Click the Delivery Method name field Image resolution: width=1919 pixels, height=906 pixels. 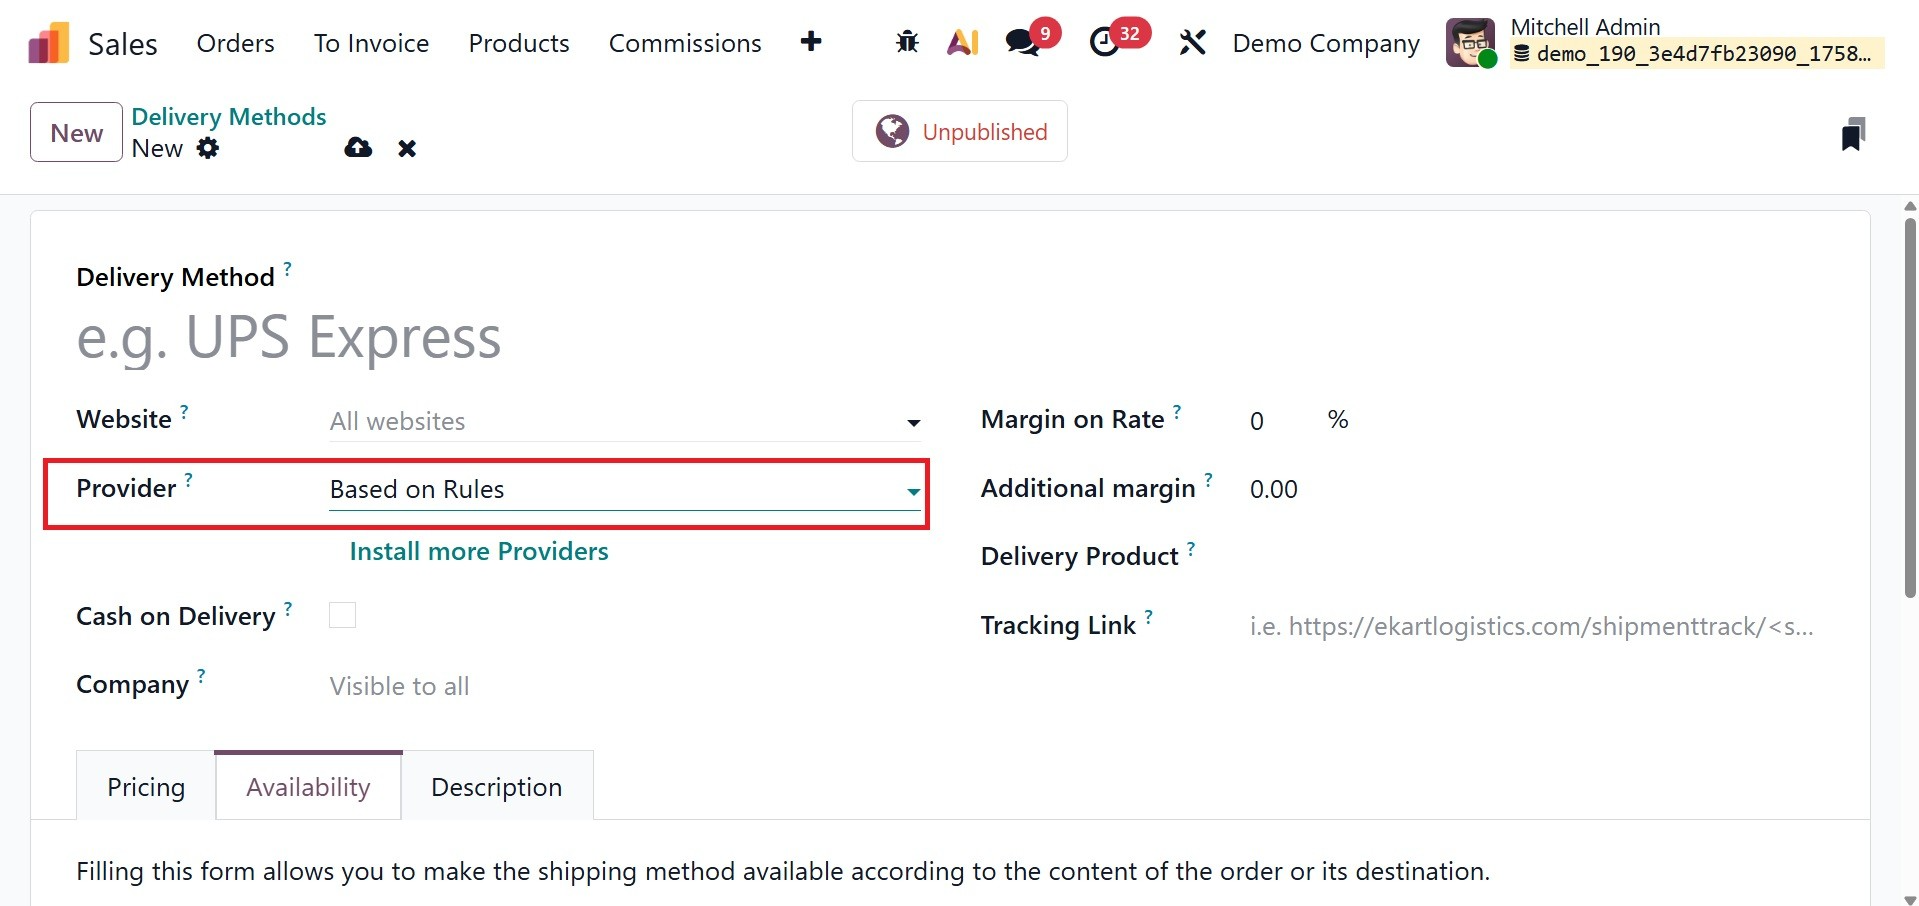[x=500, y=338]
